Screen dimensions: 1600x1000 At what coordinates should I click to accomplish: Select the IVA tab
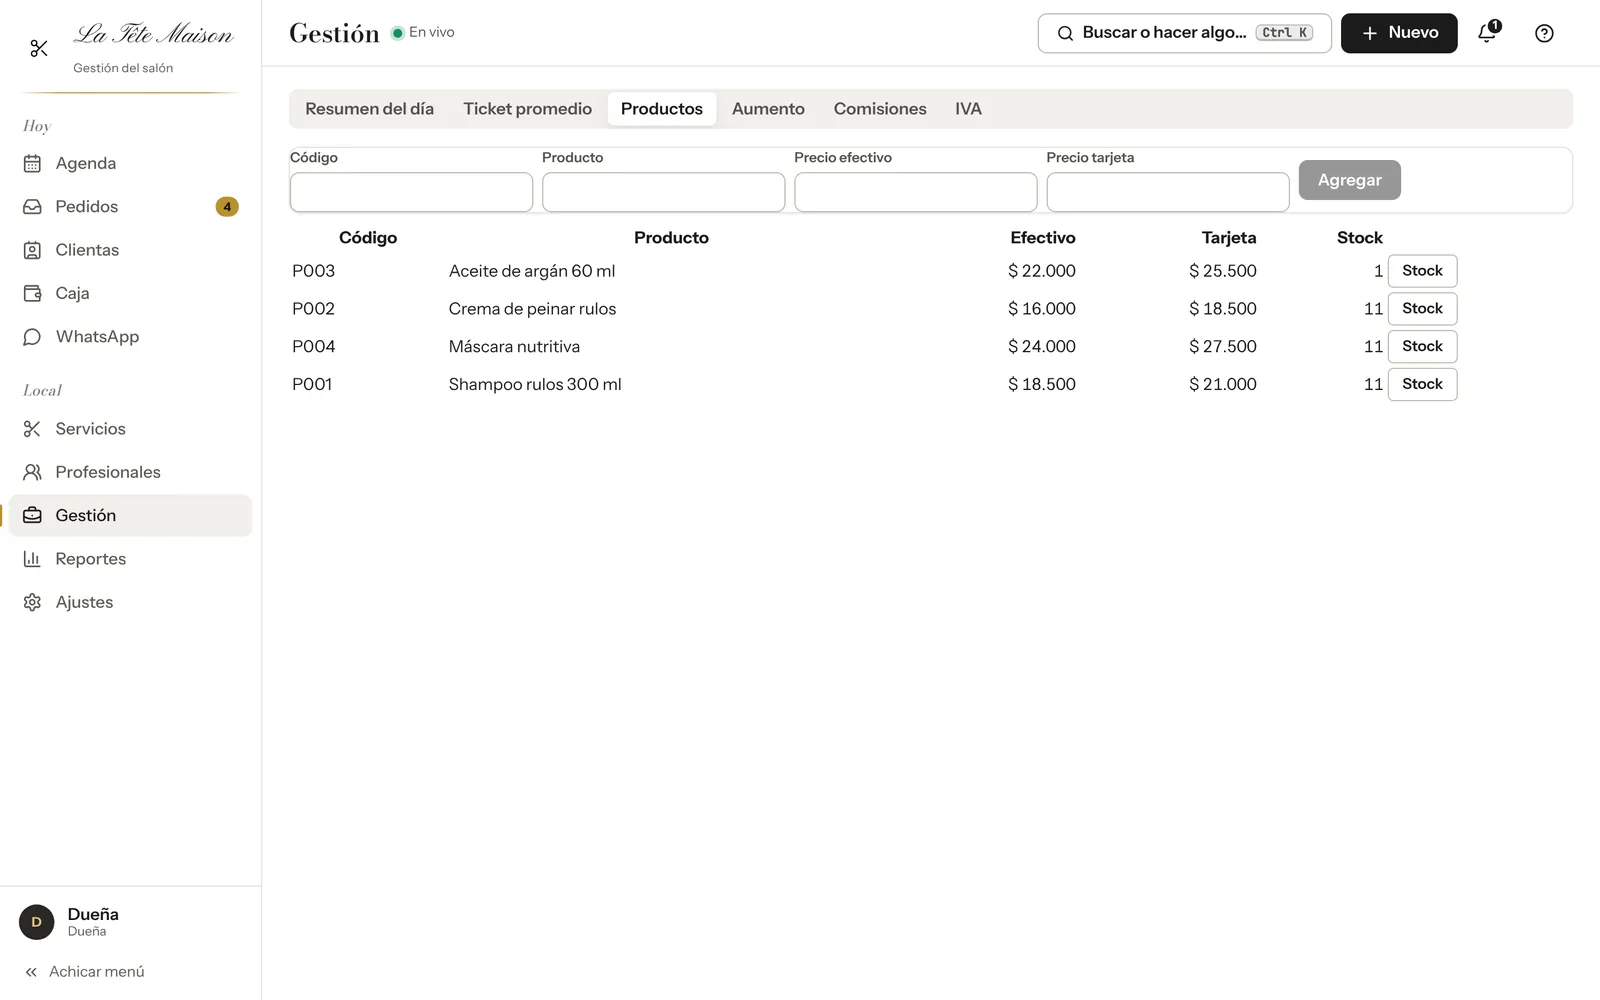968,109
